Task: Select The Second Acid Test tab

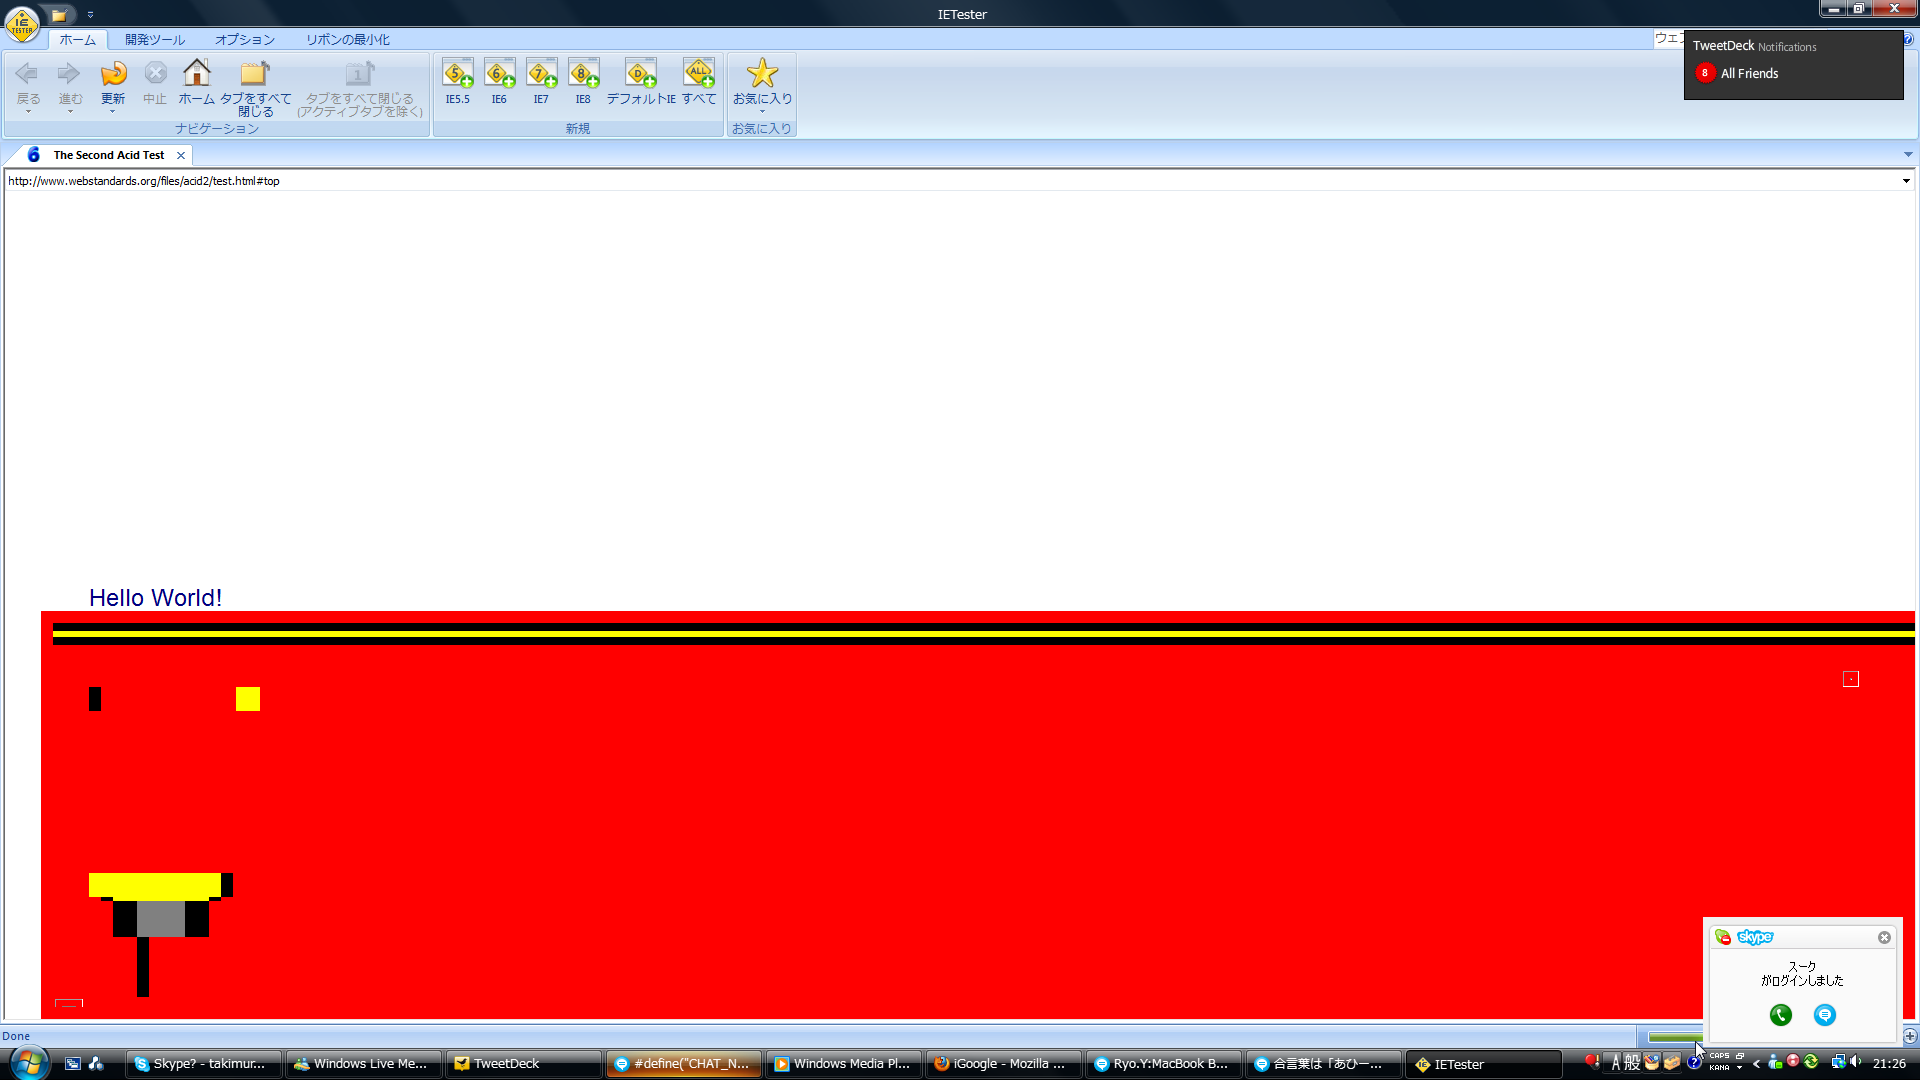Action: [108, 155]
